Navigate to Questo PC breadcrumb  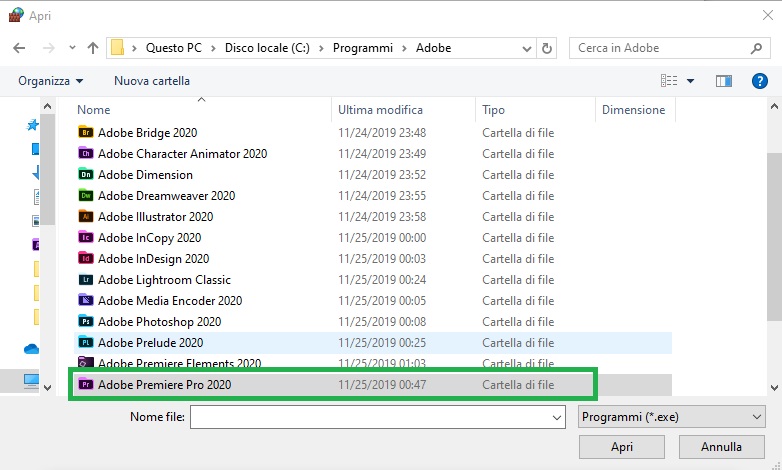click(x=174, y=48)
